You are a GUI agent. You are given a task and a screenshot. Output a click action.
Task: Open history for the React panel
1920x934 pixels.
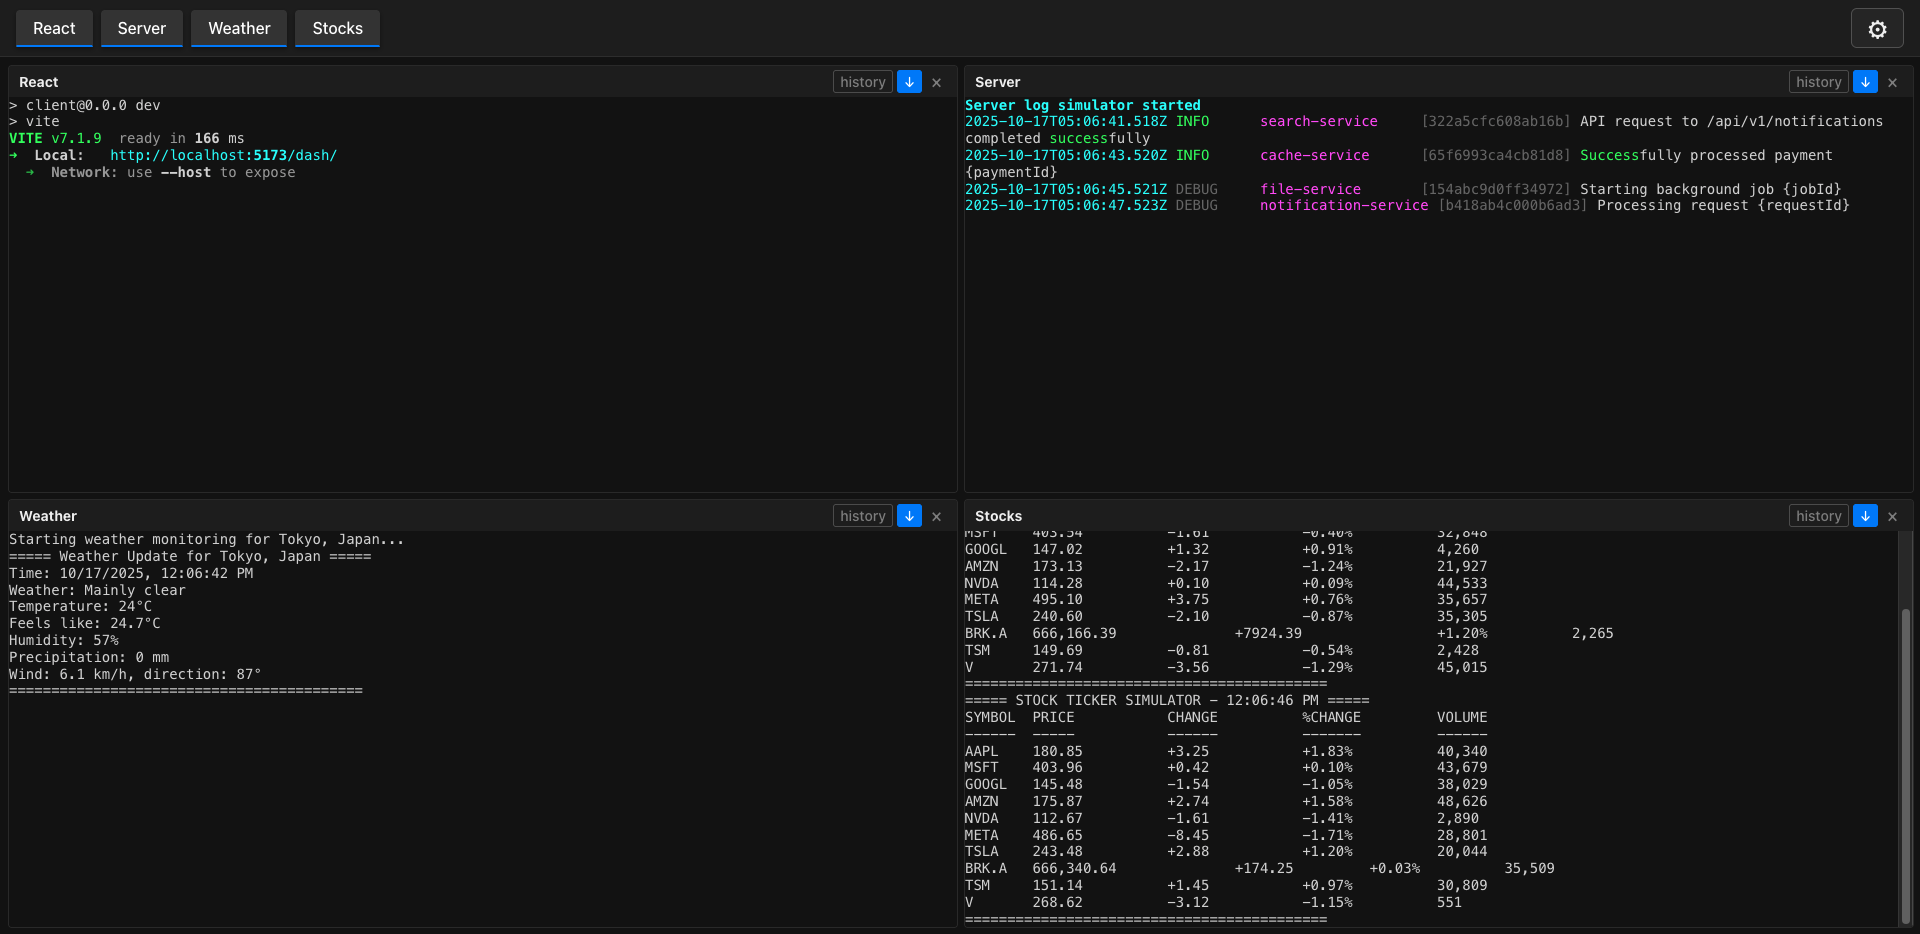pyautogui.click(x=862, y=81)
